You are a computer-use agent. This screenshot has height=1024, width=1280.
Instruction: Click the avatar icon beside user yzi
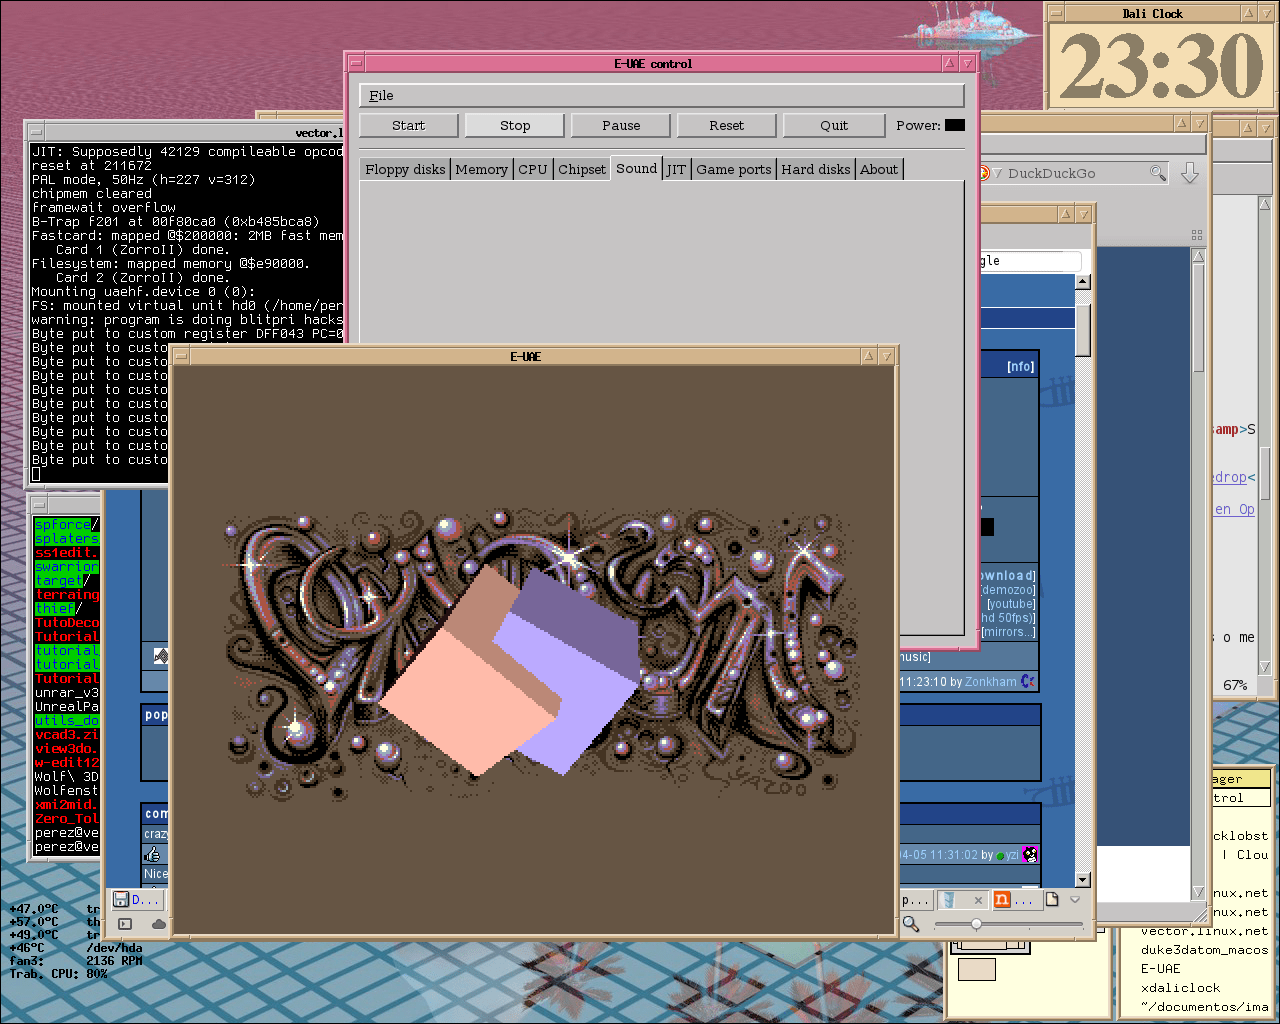click(x=1030, y=855)
